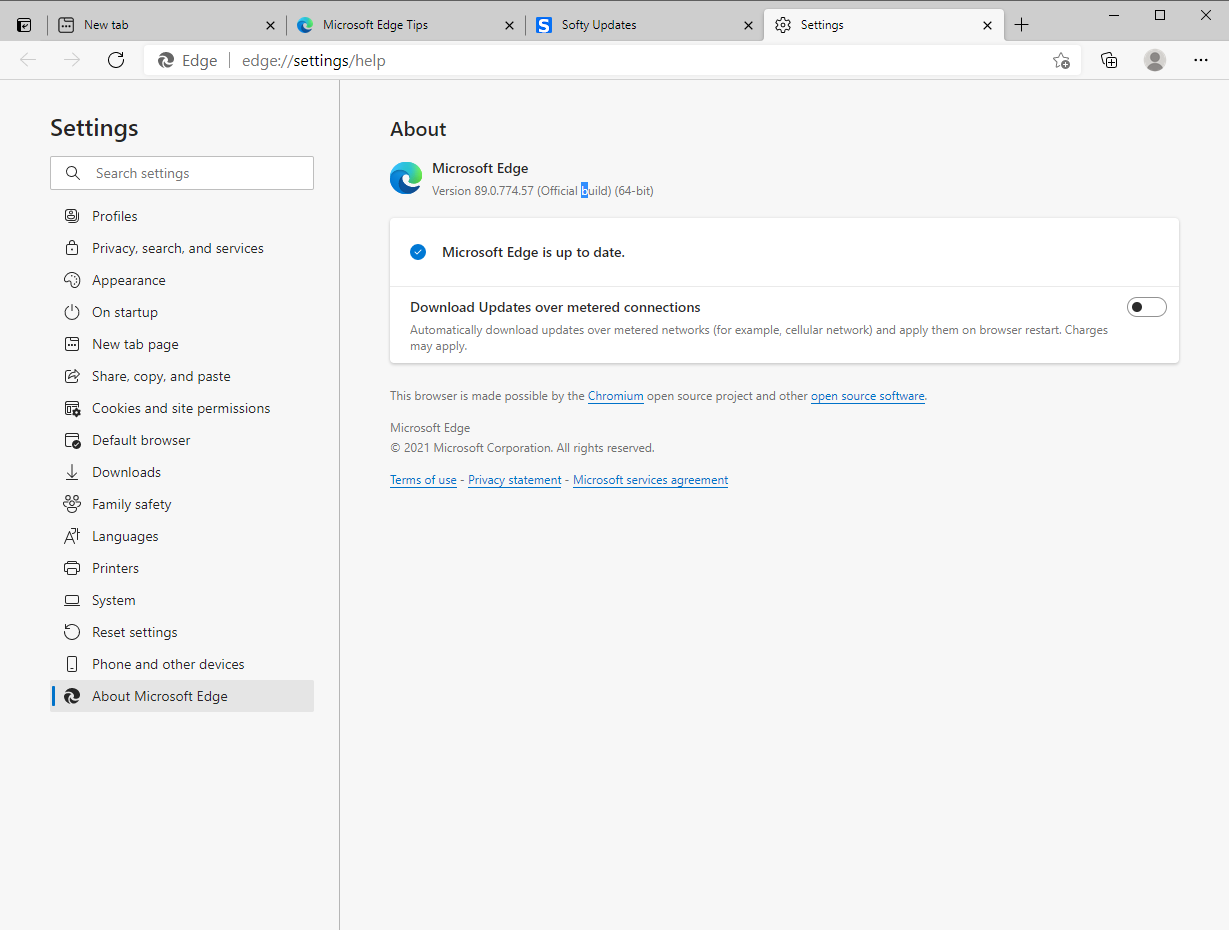Click the Downloads arrow icon

pos(72,472)
